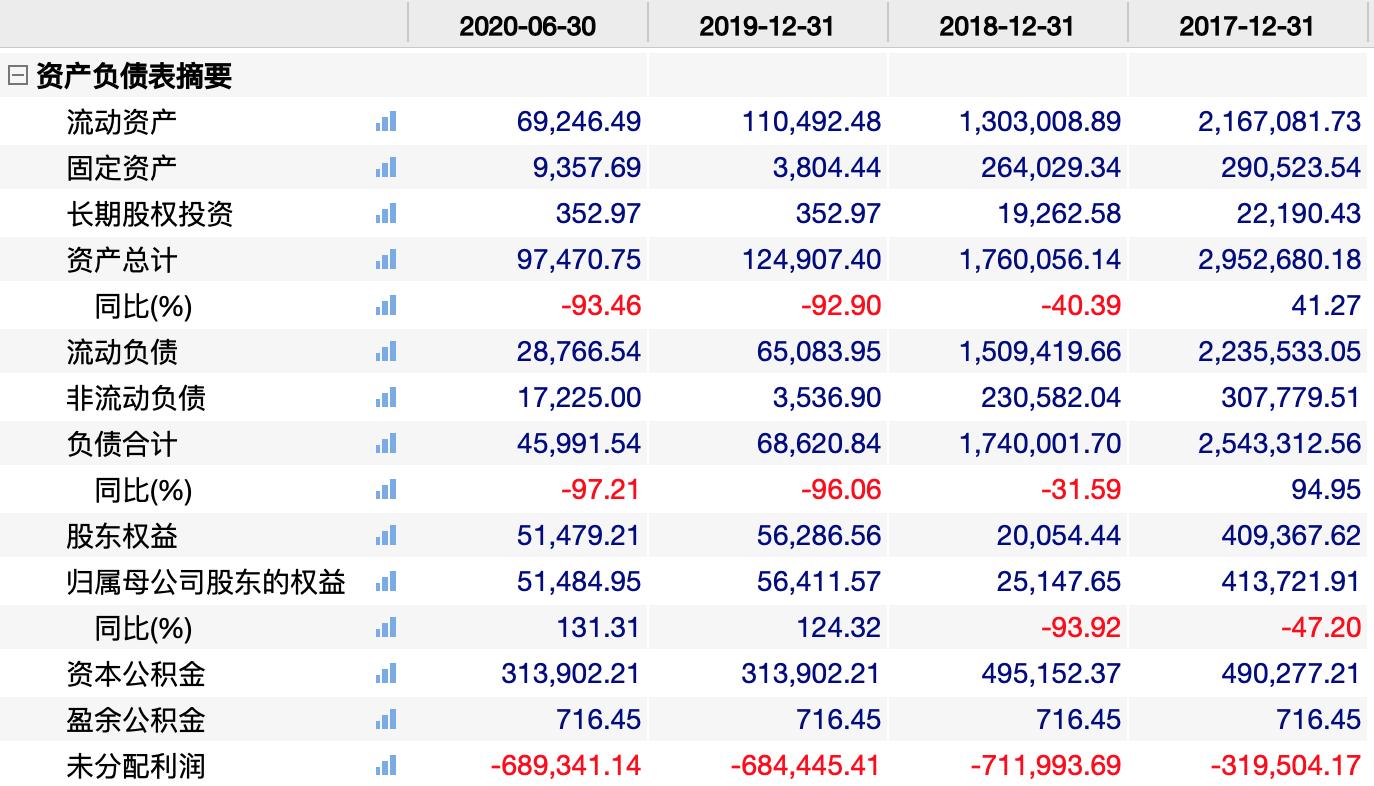
Task: Open chart icon for 非流动负债 row
Action: pos(386,398)
